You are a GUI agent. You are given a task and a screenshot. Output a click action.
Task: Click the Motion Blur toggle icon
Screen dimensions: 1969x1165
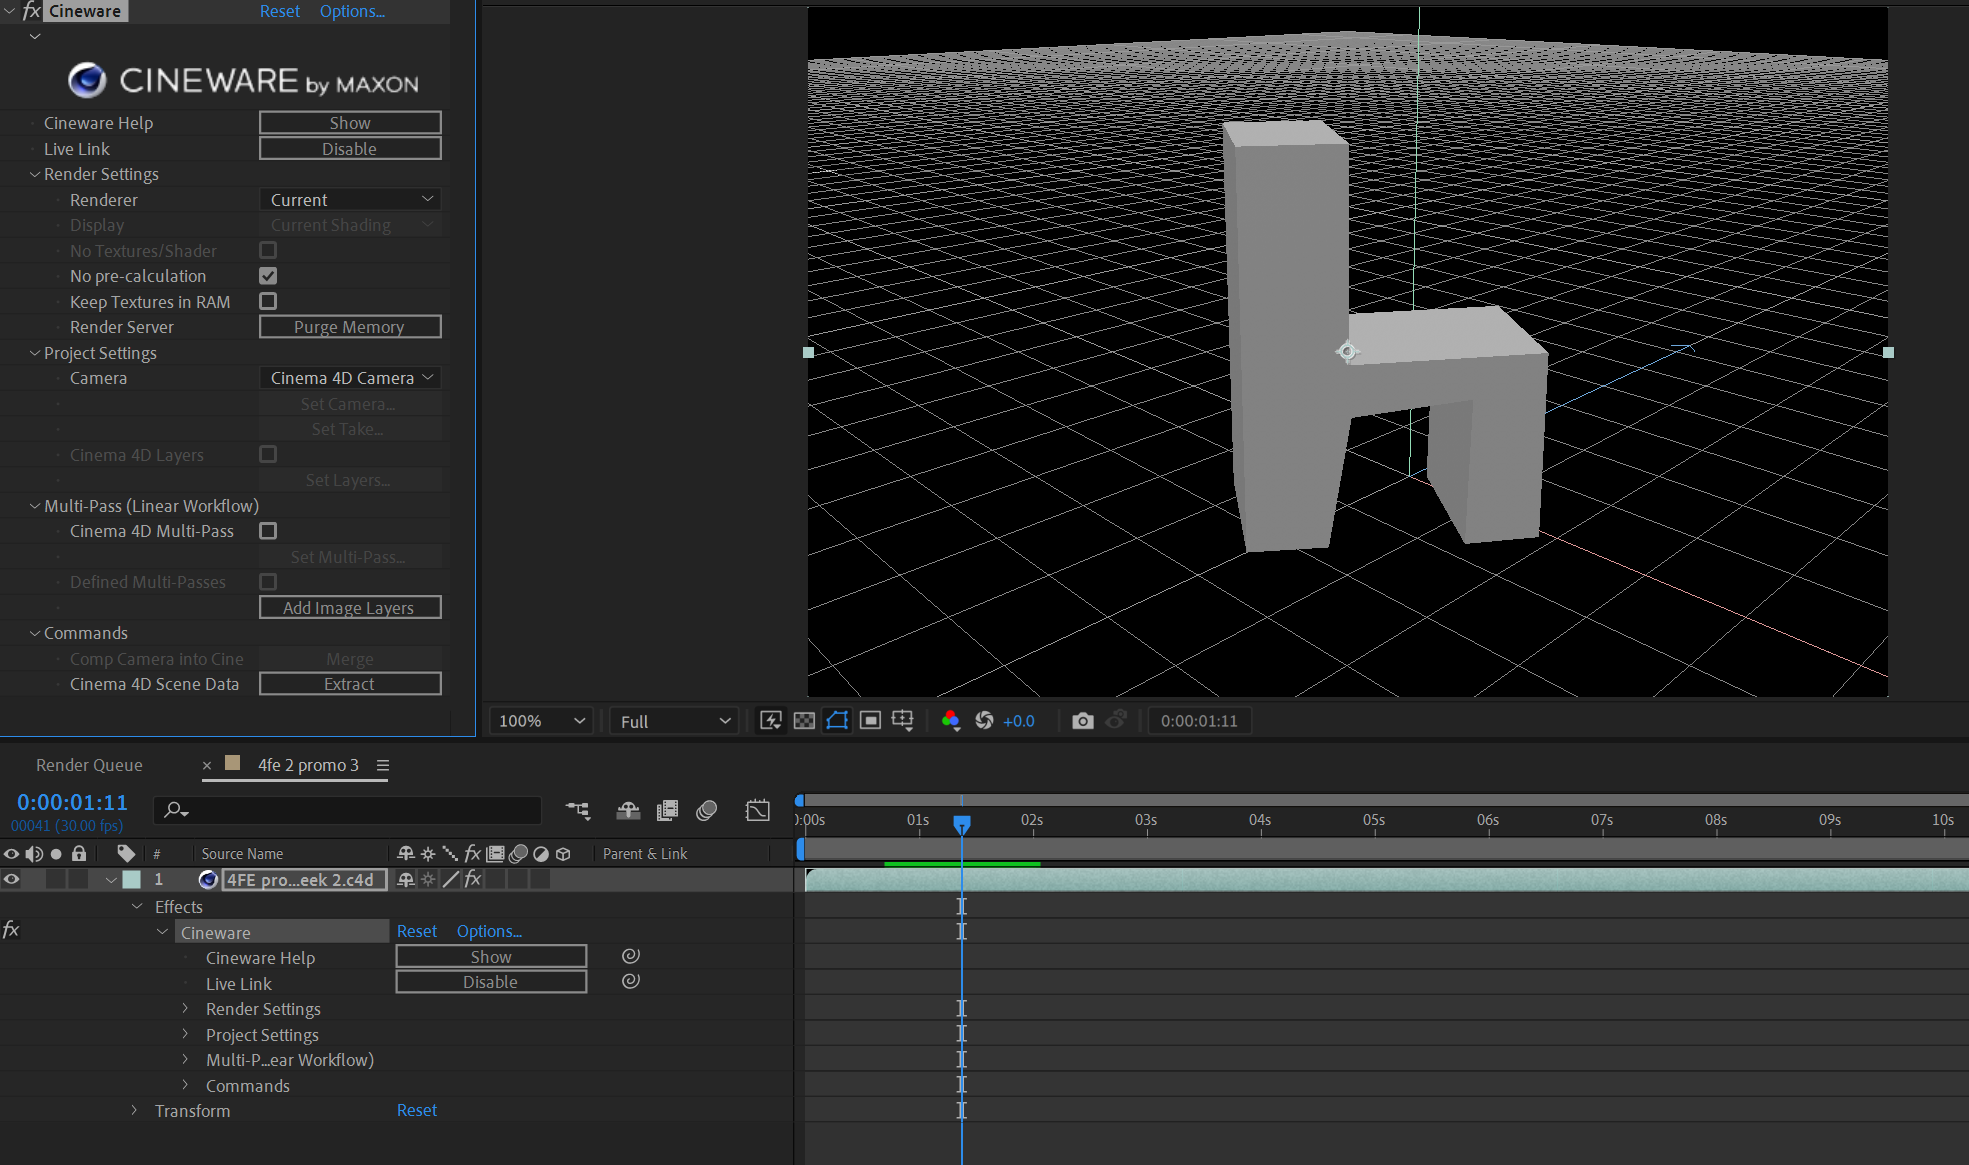[x=707, y=811]
